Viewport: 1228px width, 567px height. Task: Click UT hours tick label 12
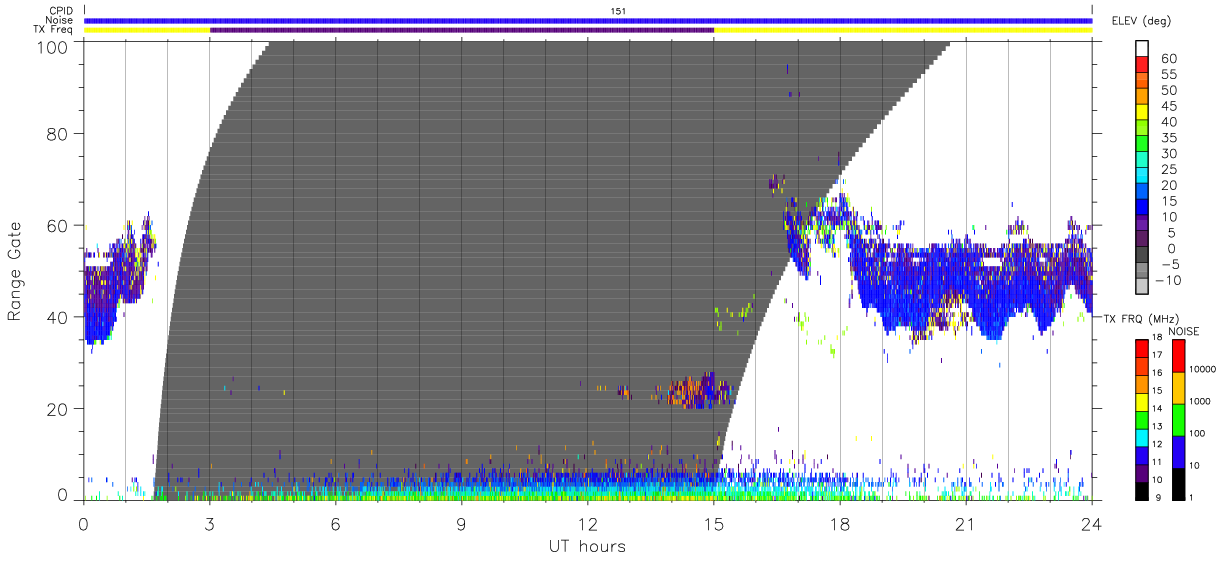click(588, 523)
